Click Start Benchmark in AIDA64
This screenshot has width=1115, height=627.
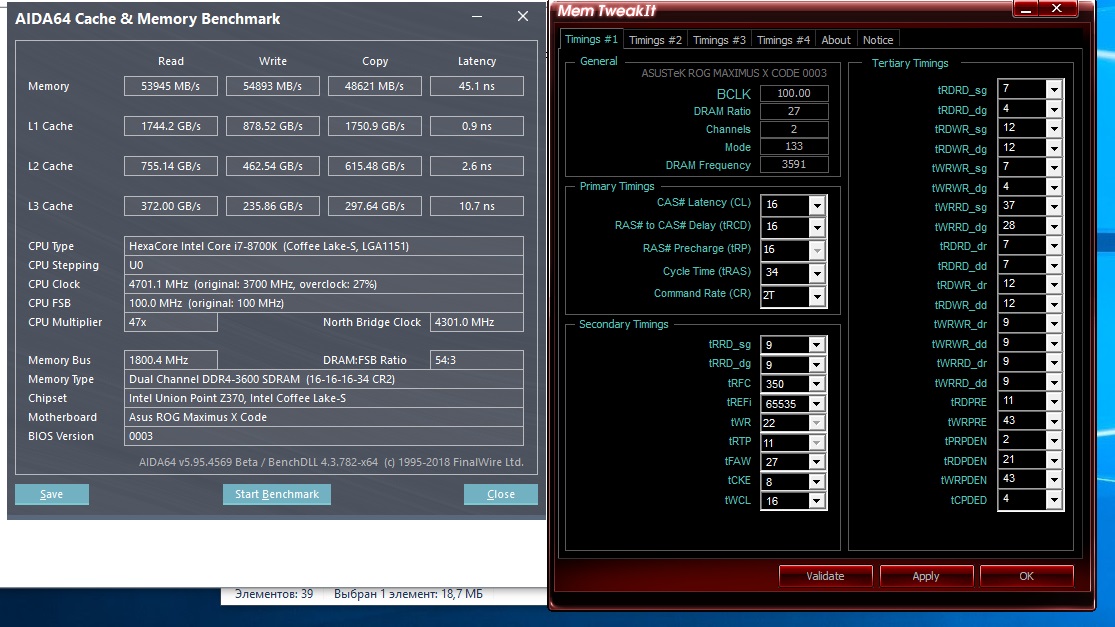(277, 494)
